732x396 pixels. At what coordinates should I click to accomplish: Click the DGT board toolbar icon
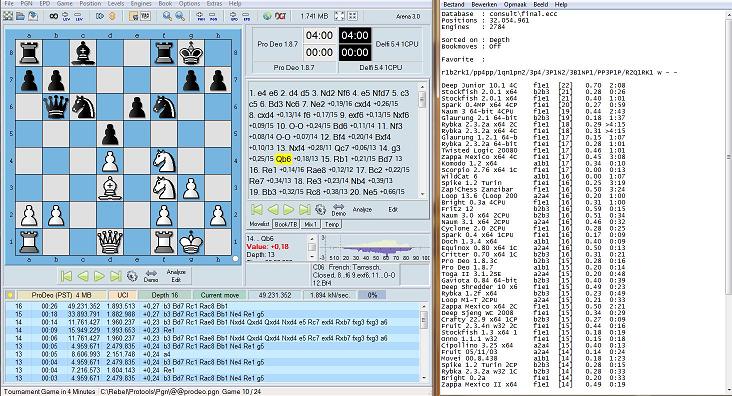point(281,16)
